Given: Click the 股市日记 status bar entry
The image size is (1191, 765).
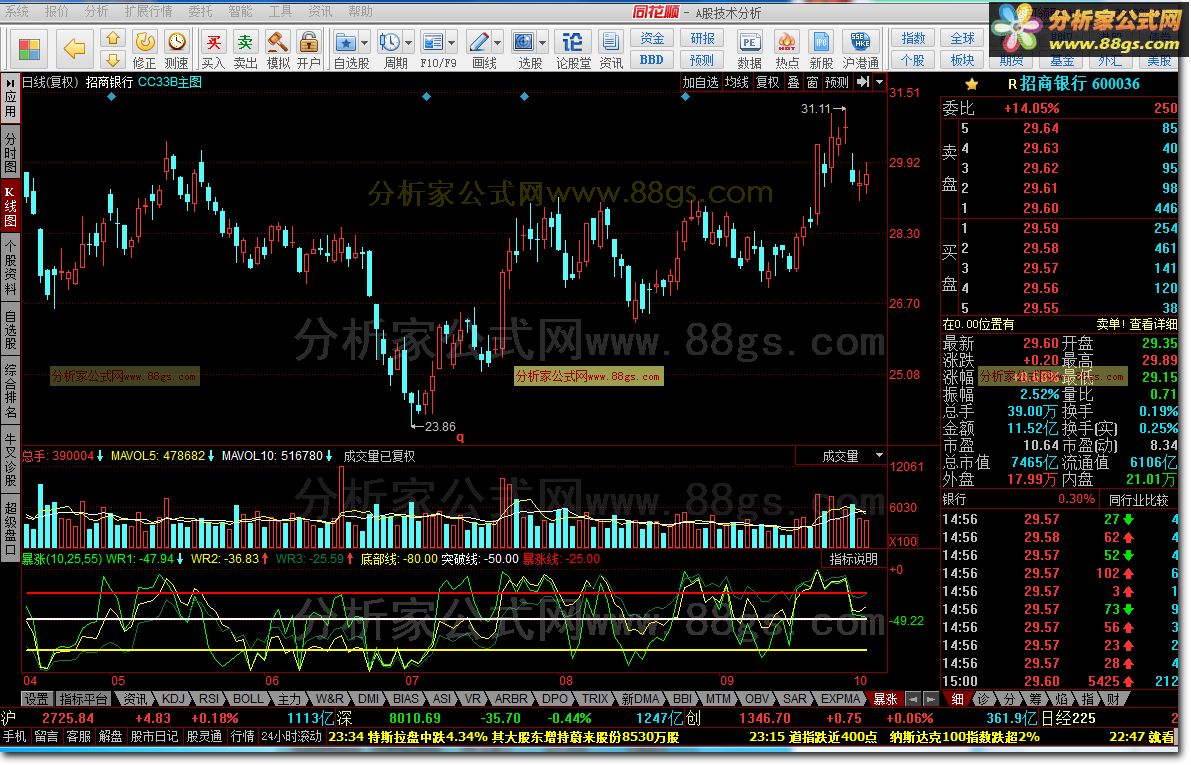Looking at the screenshot, I should [x=154, y=736].
